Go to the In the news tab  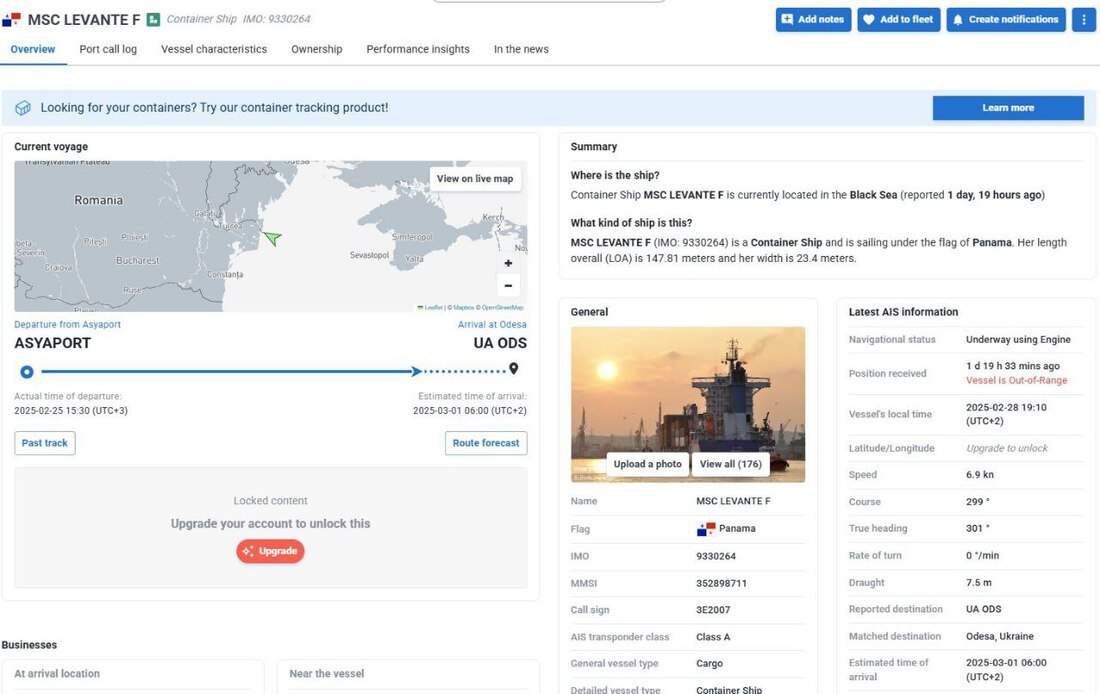point(521,49)
